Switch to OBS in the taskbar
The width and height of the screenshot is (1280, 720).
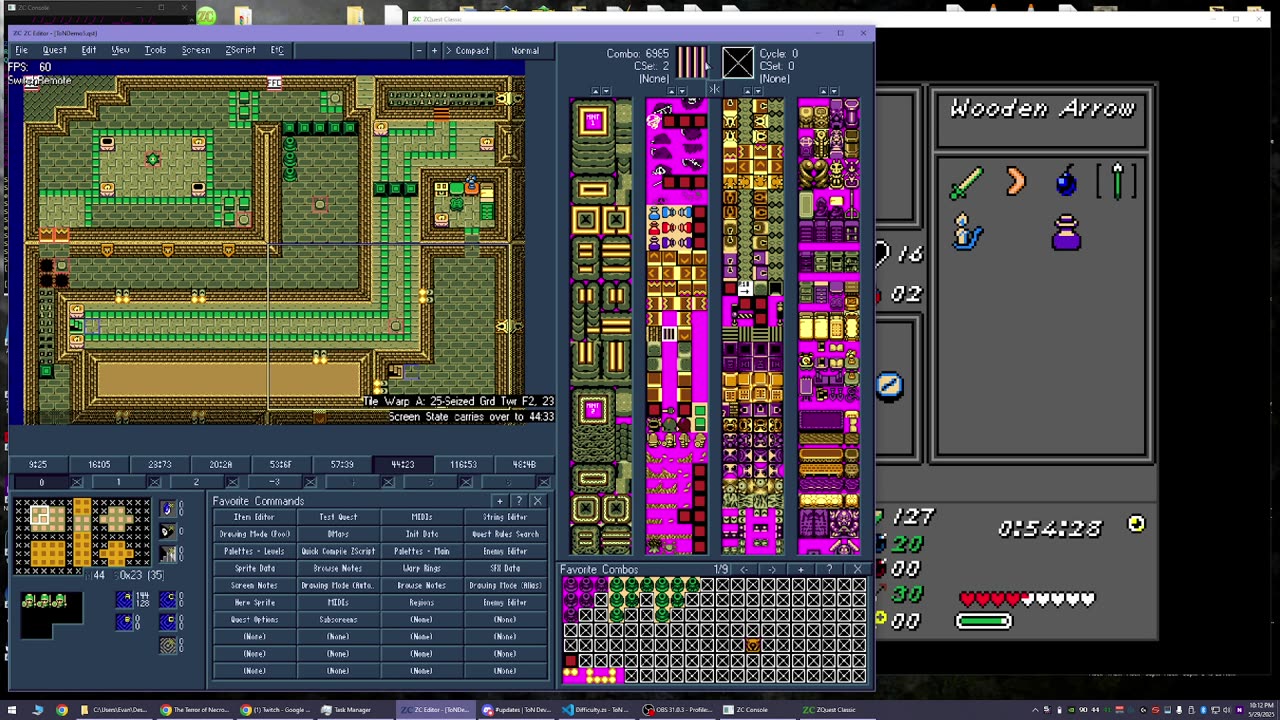680,710
